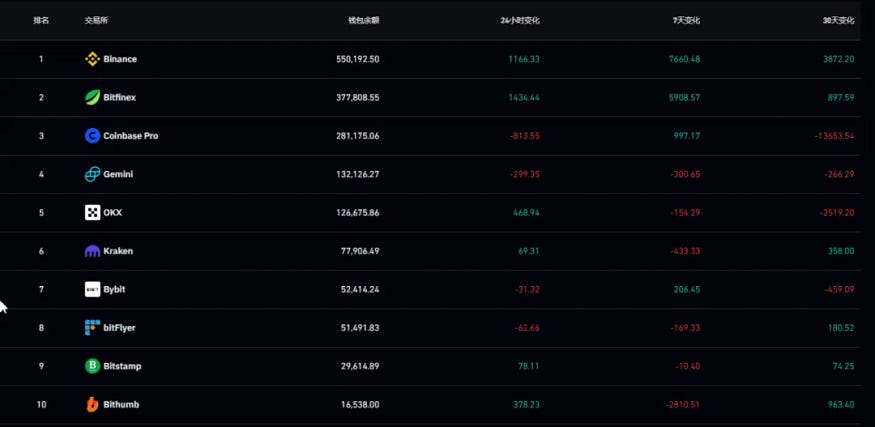Viewport: 875px width, 427px height.
Task: Click Bitstamp 24h change 78.11
Action: (528, 366)
